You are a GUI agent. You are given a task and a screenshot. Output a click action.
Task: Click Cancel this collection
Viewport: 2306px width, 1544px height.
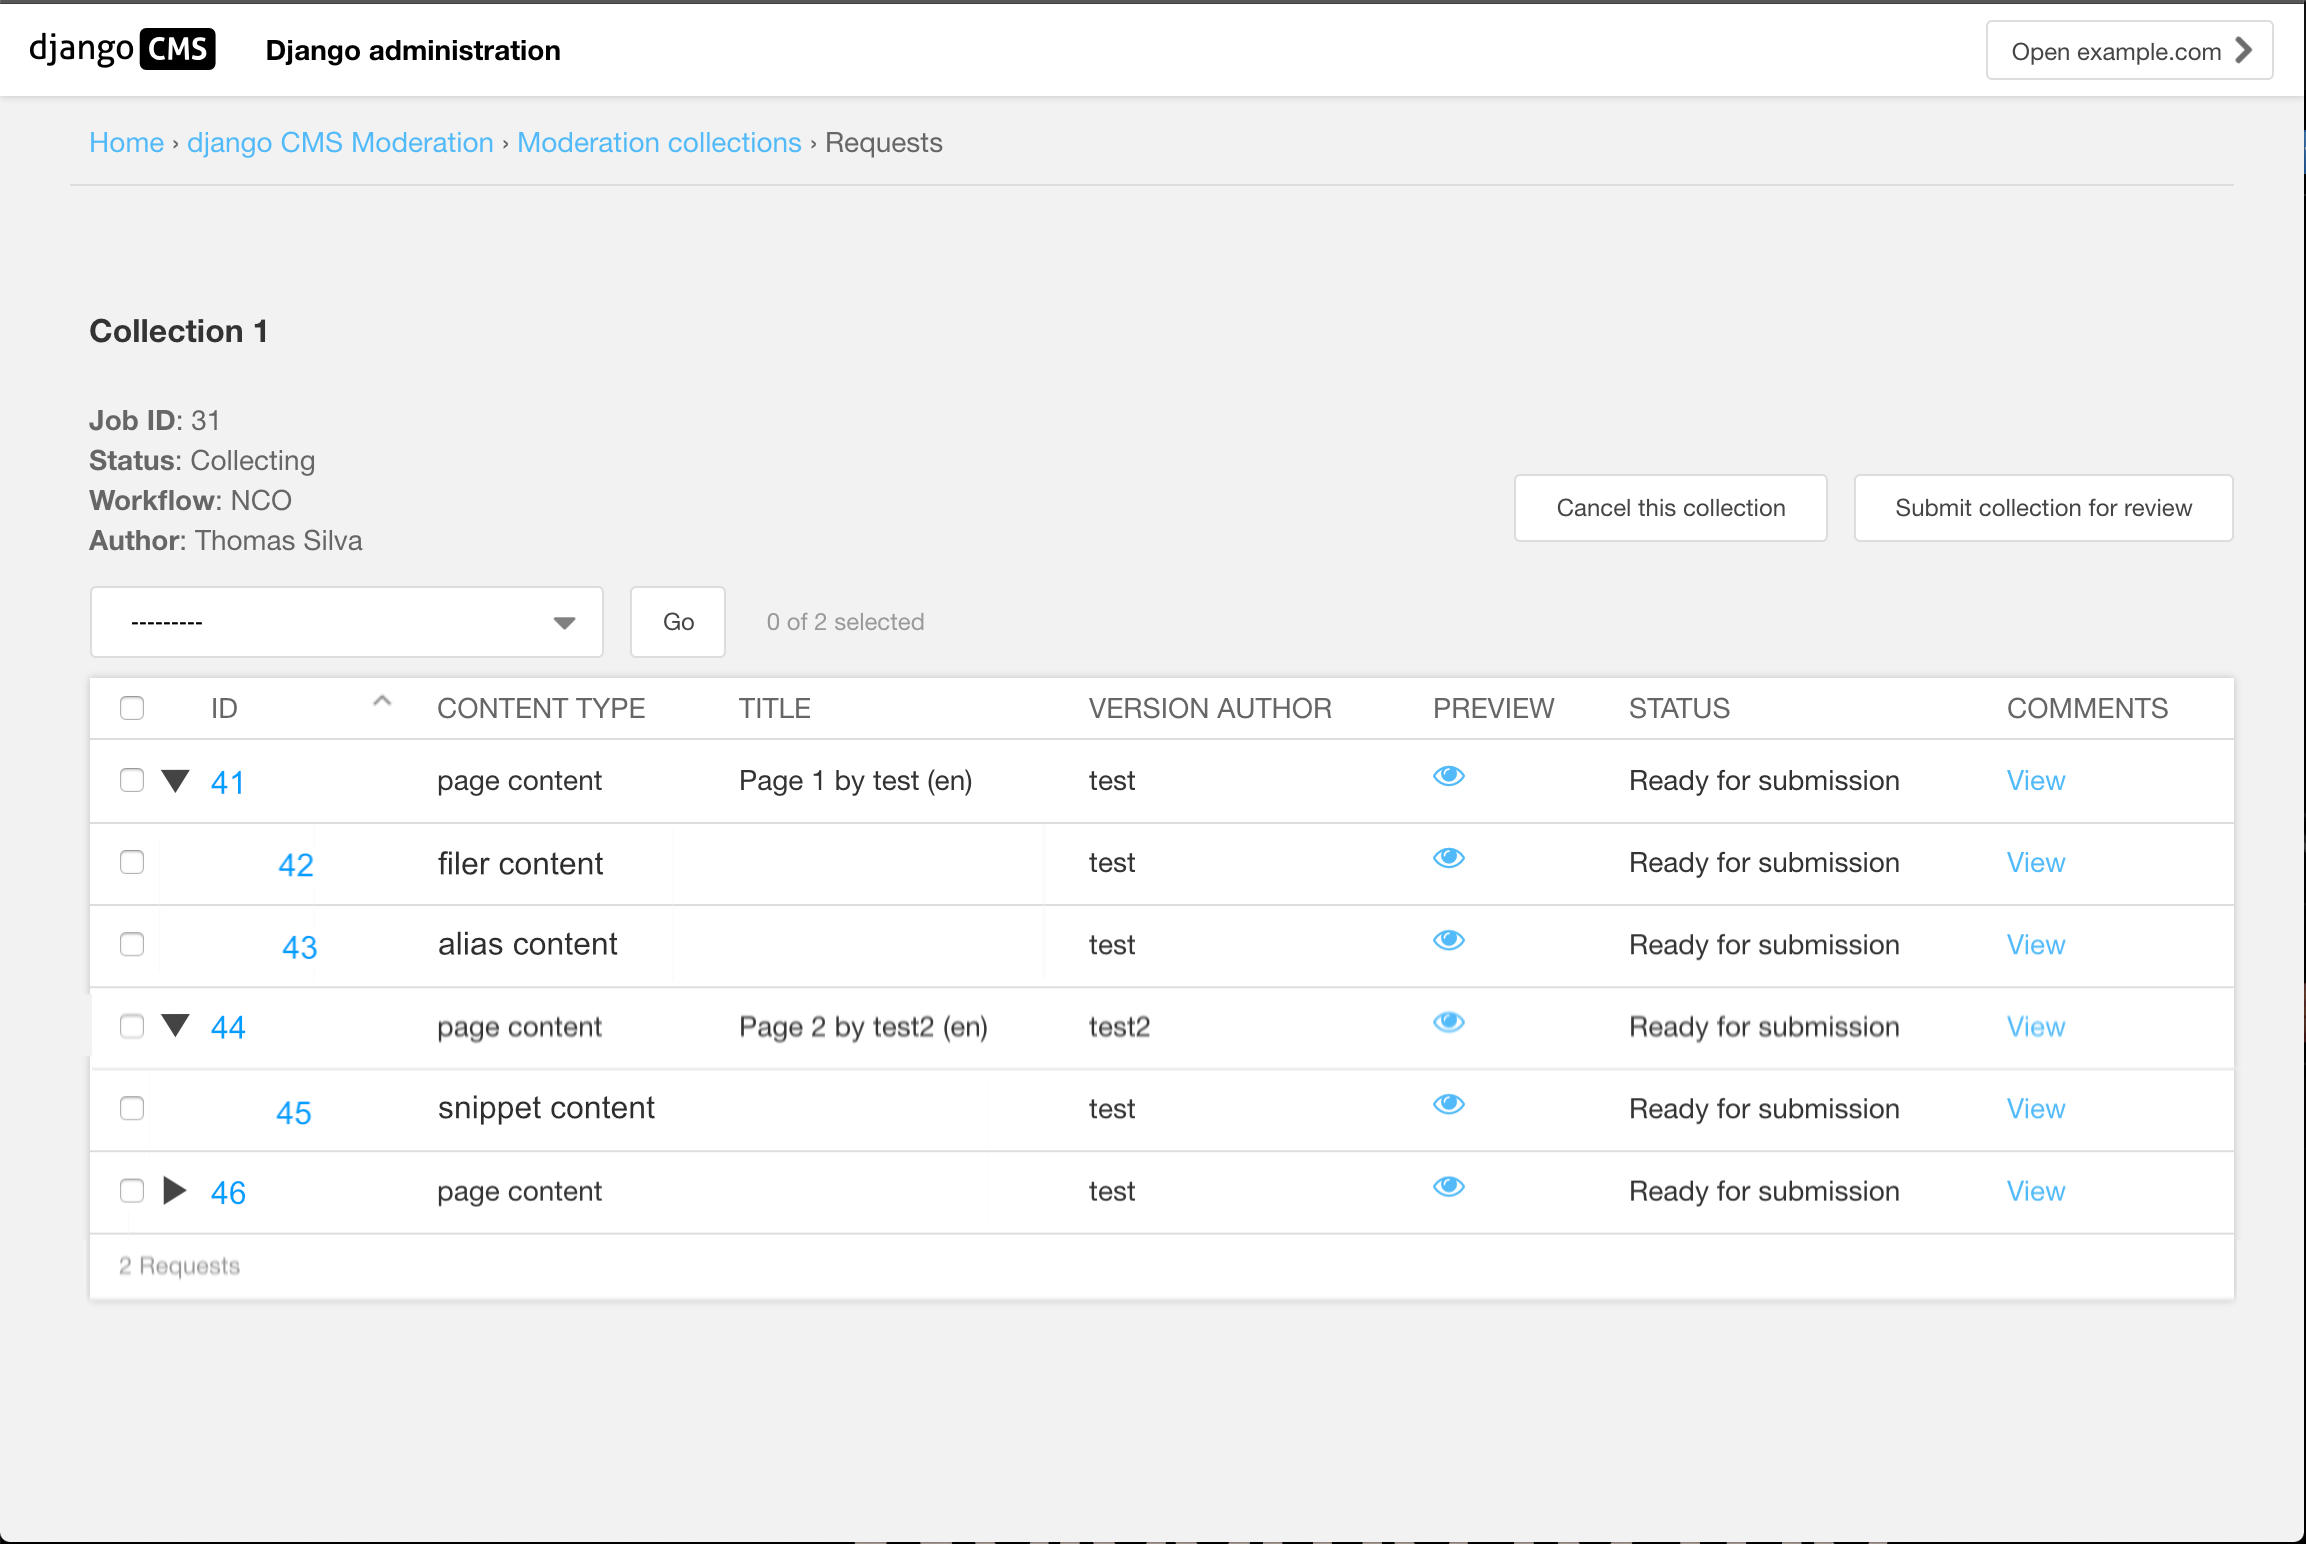click(x=1671, y=508)
